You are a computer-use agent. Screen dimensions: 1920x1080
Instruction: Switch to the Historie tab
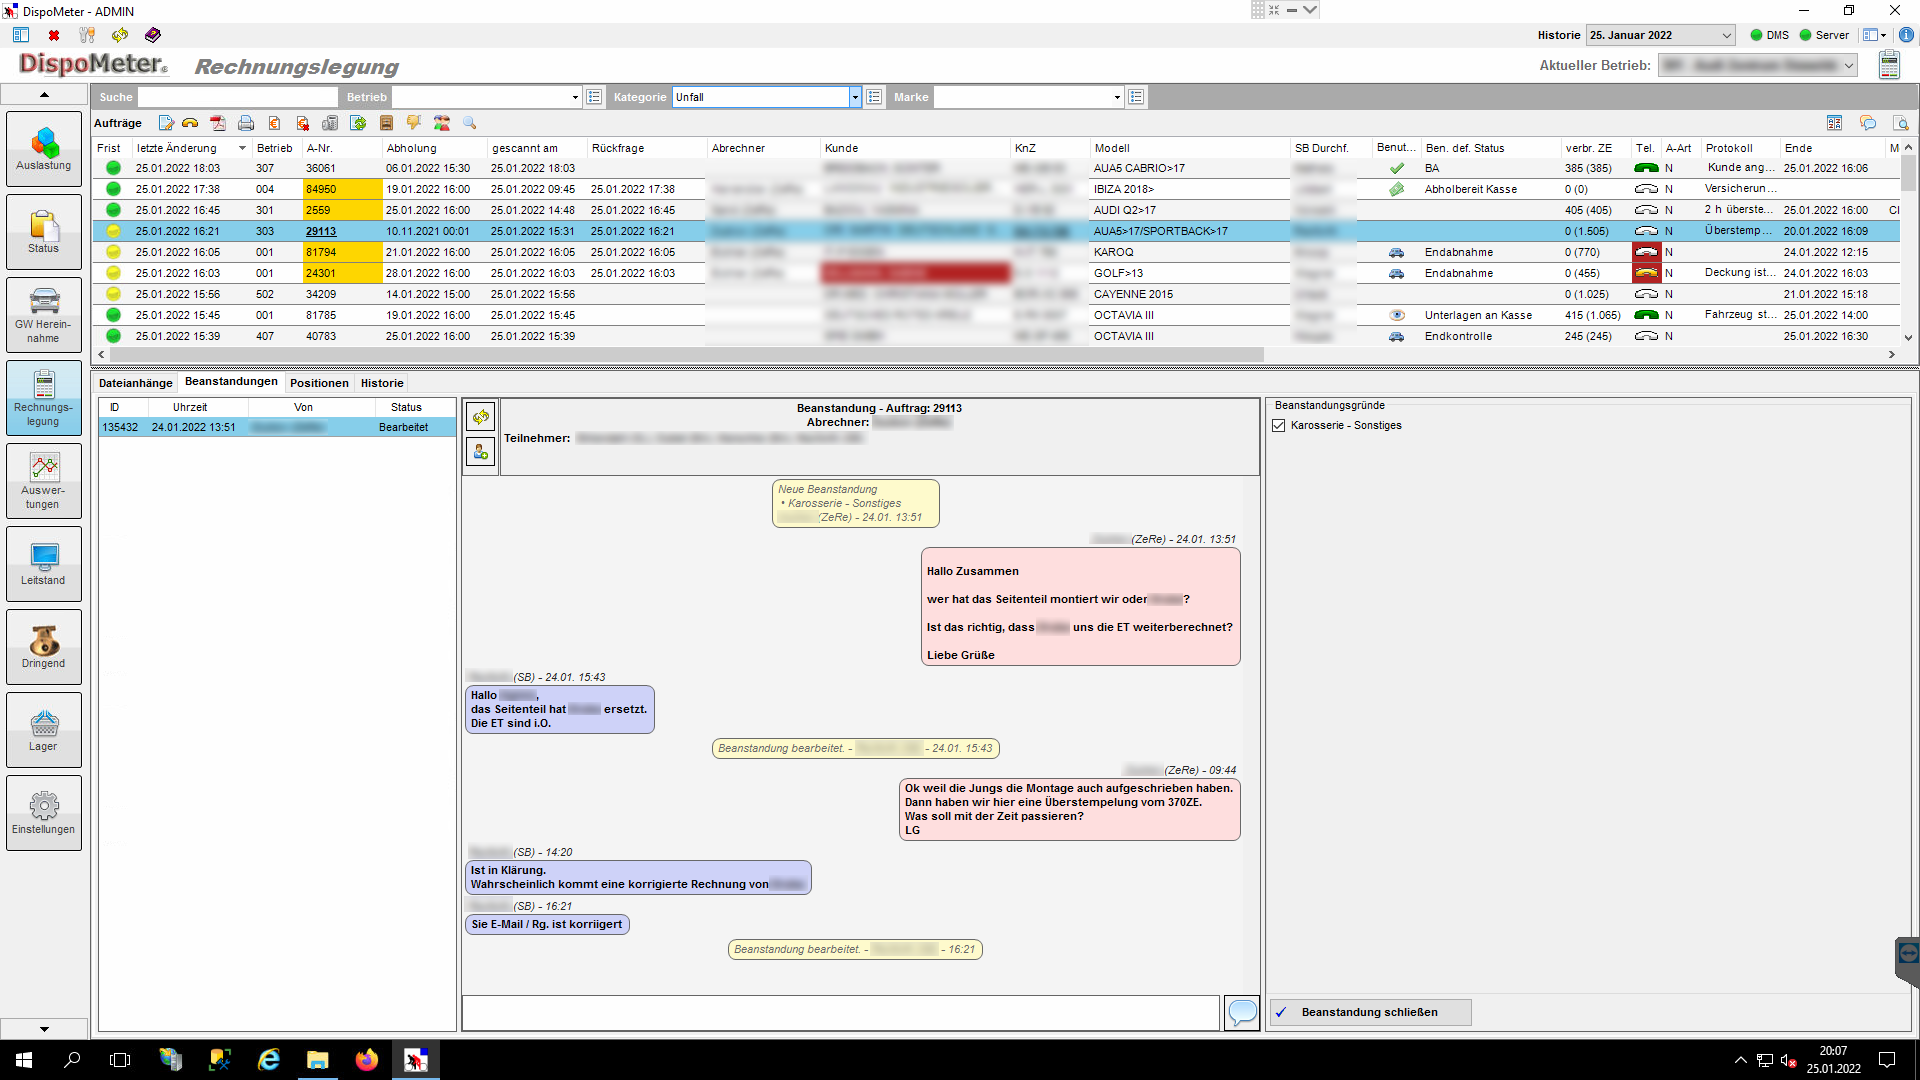pos(382,383)
